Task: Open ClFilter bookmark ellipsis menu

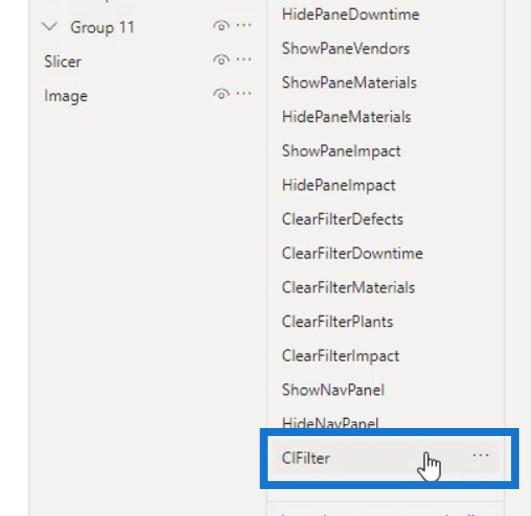Action: click(x=481, y=455)
